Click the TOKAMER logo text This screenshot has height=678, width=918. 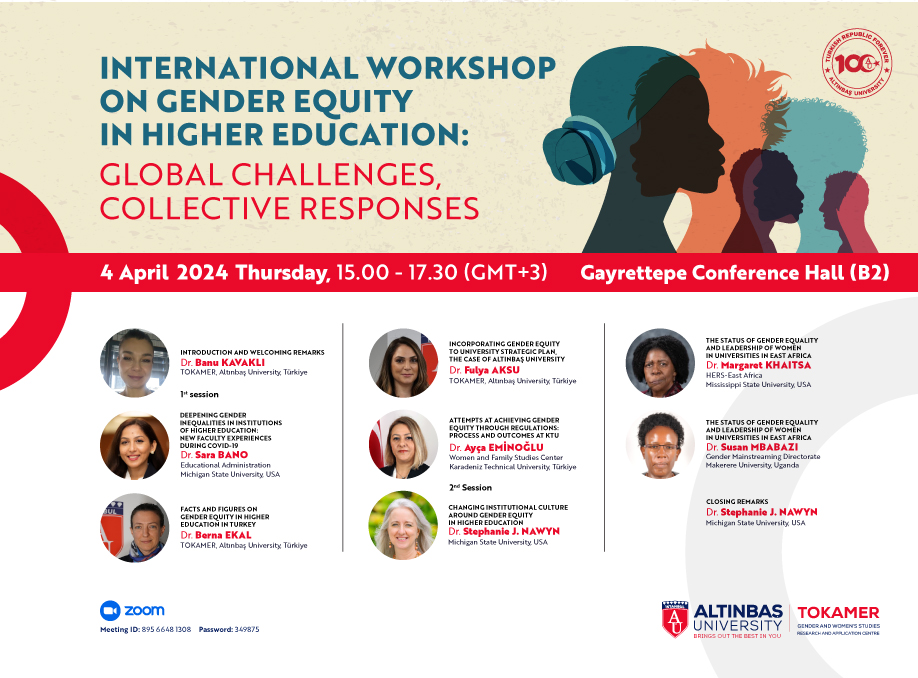click(x=838, y=612)
